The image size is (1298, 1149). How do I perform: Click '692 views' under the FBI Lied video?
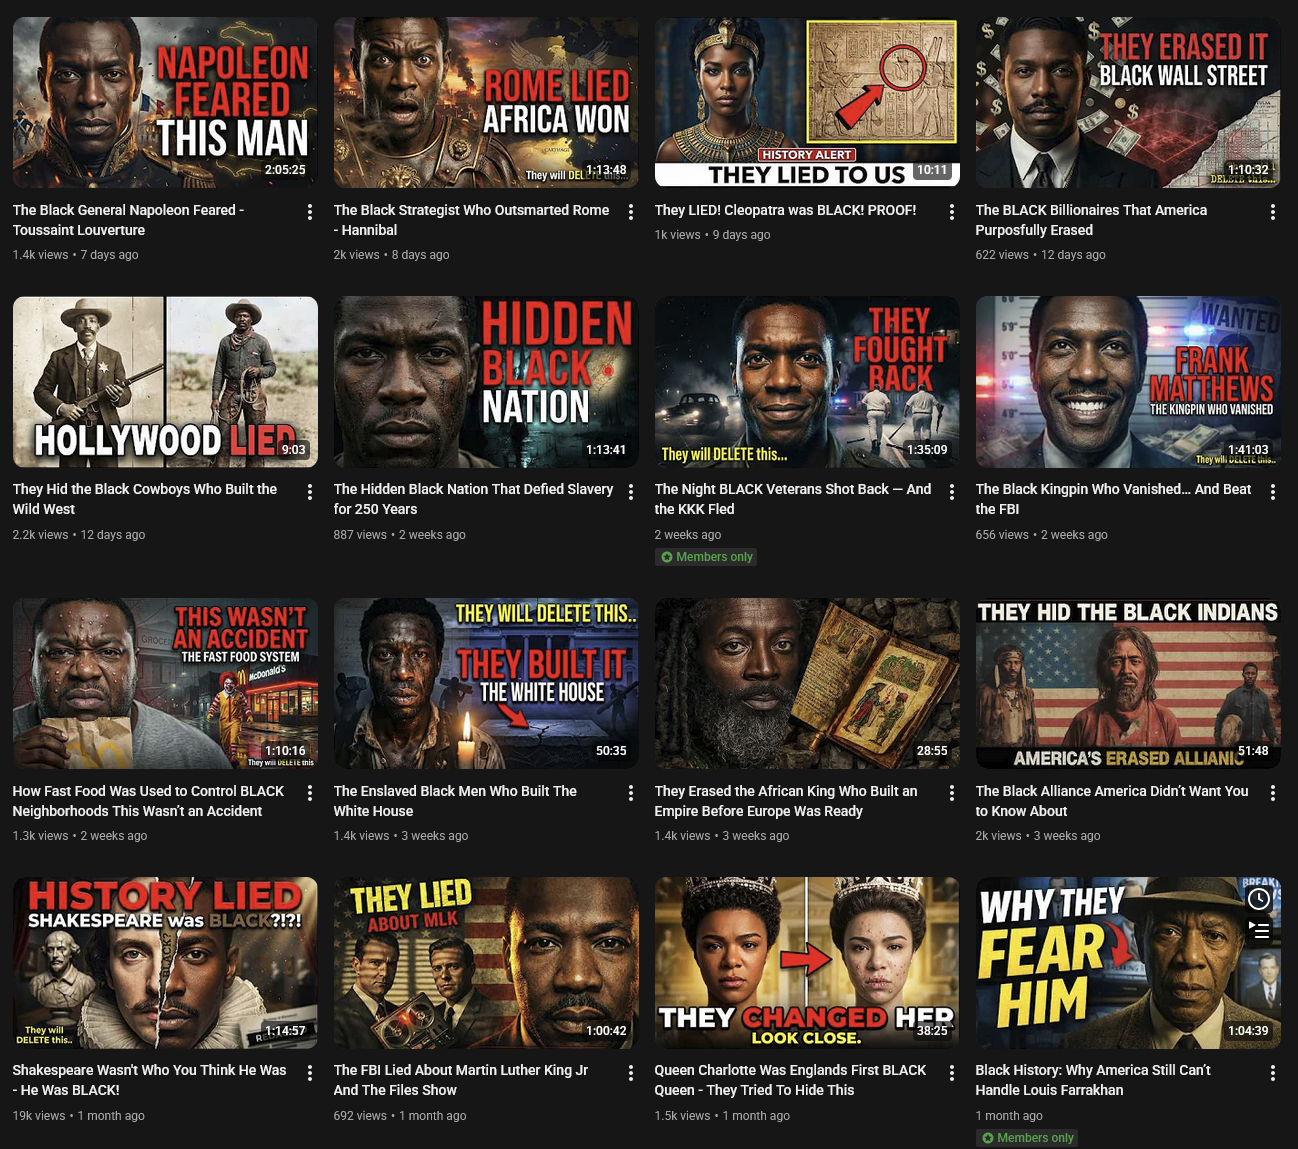tap(360, 1116)
